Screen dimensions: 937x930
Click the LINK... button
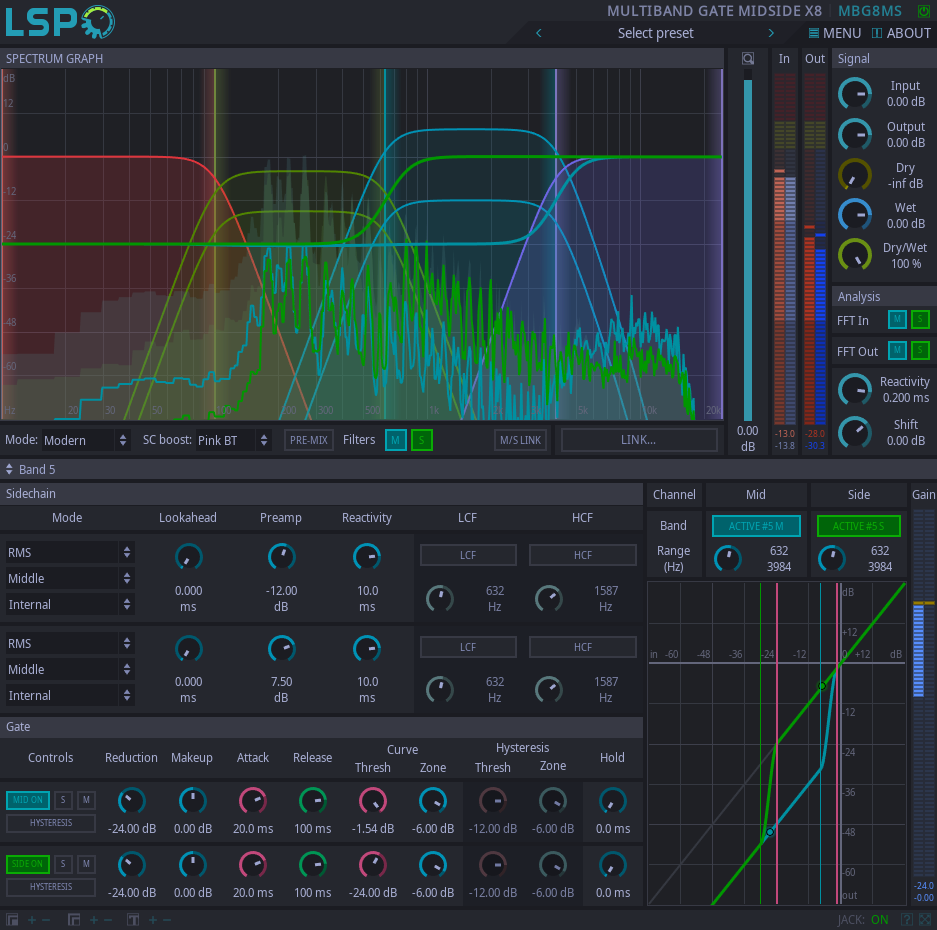coord(639,440)
